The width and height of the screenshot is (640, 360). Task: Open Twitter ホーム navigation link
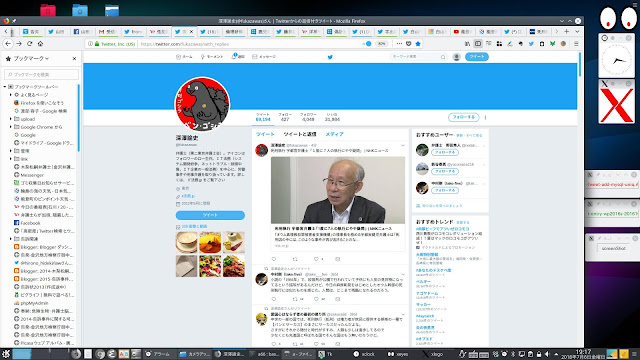184,57
